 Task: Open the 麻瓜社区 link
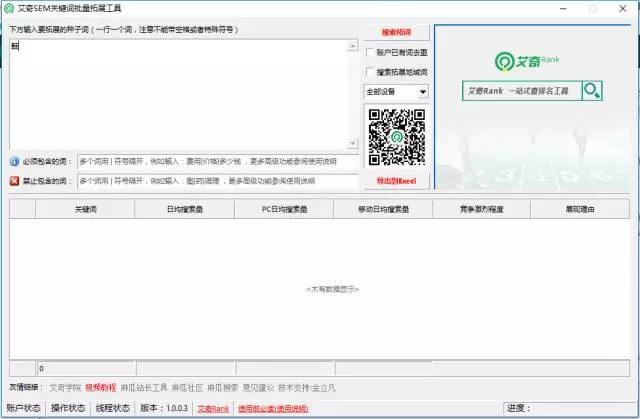[187, 388]
